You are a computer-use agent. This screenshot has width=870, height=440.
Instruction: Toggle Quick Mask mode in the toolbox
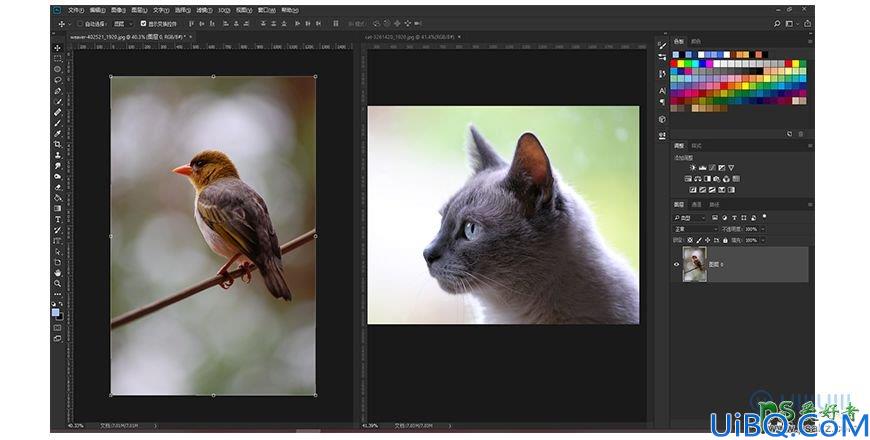pyautogui.click(x=58, y=328)
